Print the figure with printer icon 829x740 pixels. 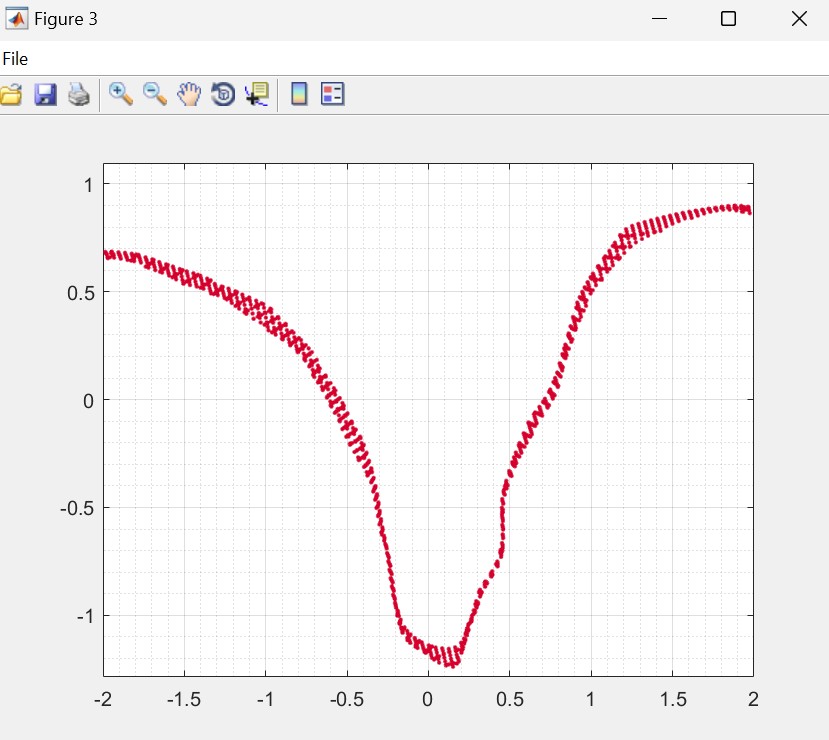coord(79,95)
